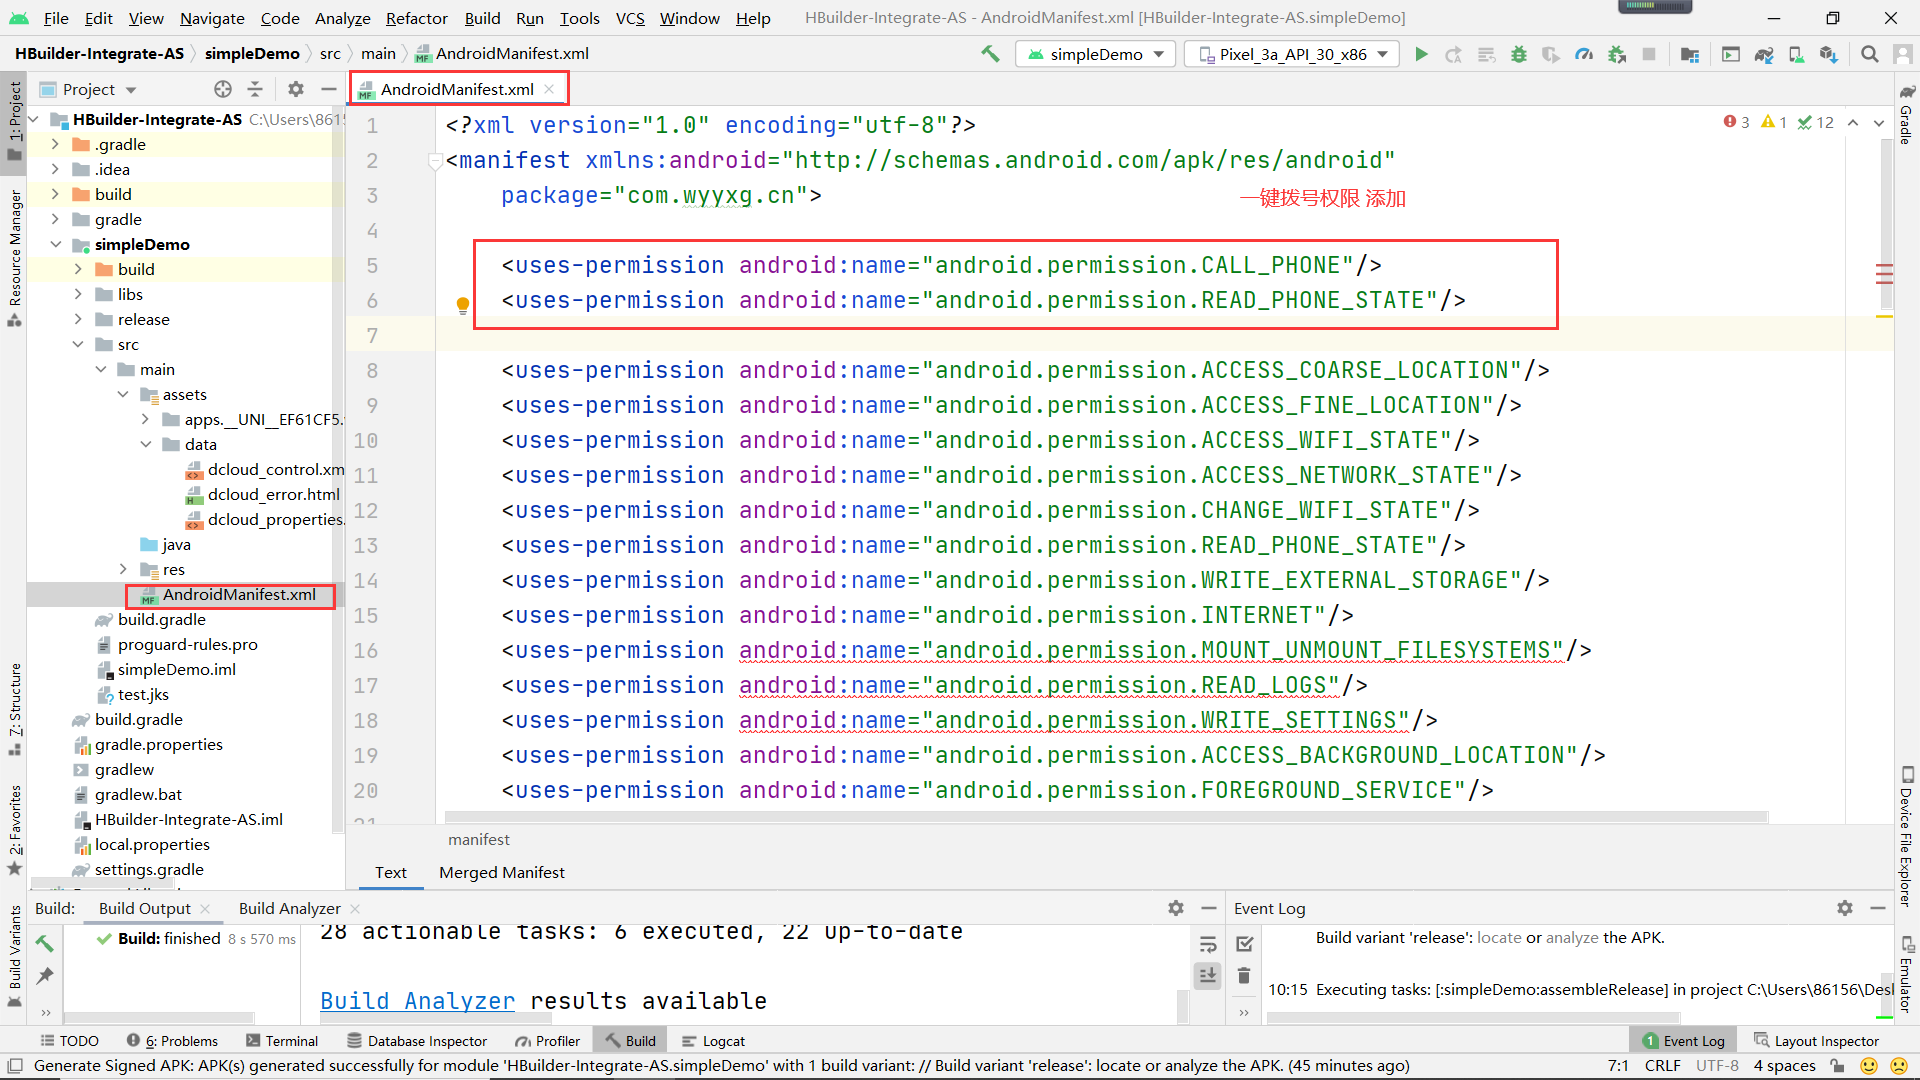Click the Debug bug icon in toolbar
The height and width of the screenshot is (1080, 1920).
tap(1518, 54)
